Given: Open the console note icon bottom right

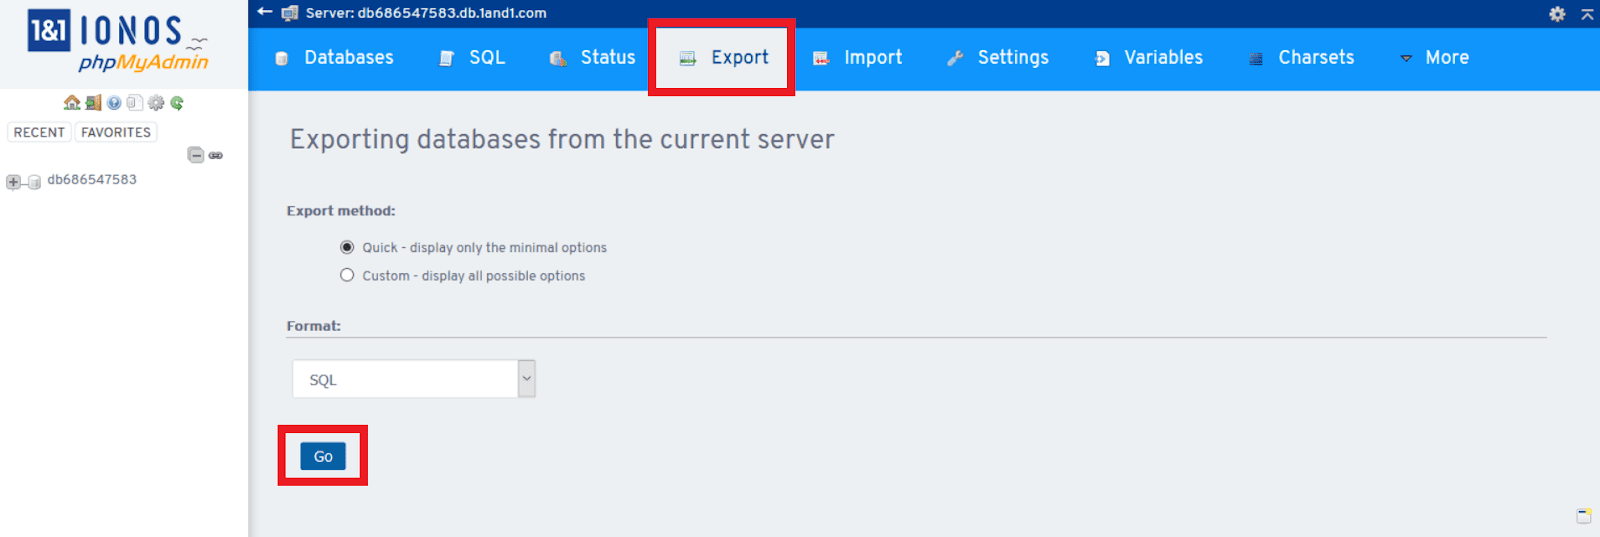Looking at the screenshot, I should pos(1584,516).
